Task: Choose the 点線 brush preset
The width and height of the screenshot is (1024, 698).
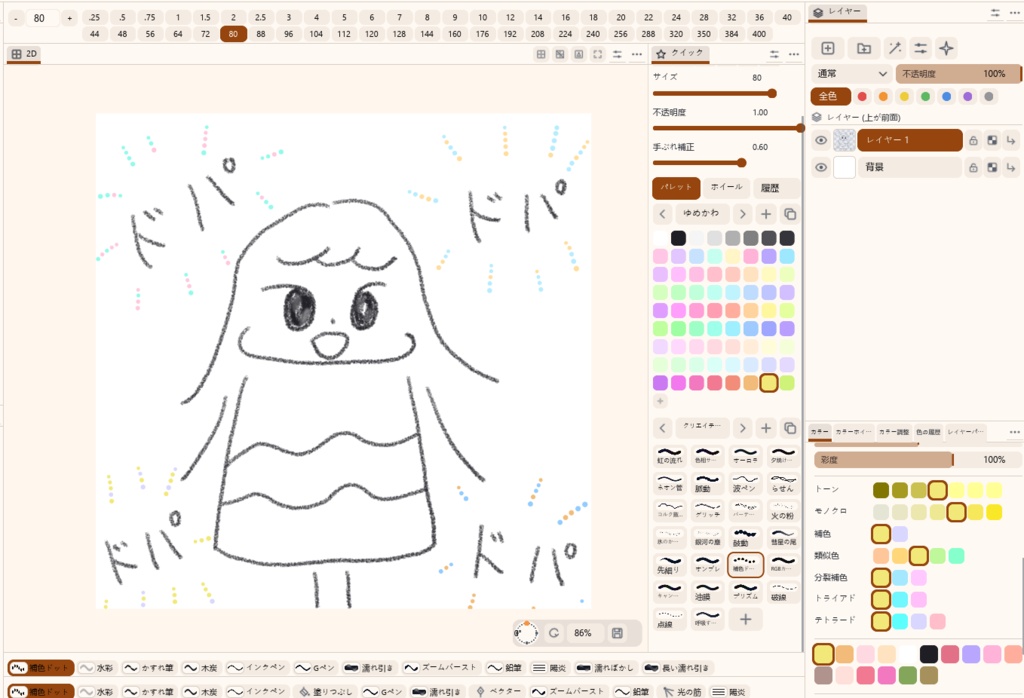Action: (669, 620)
